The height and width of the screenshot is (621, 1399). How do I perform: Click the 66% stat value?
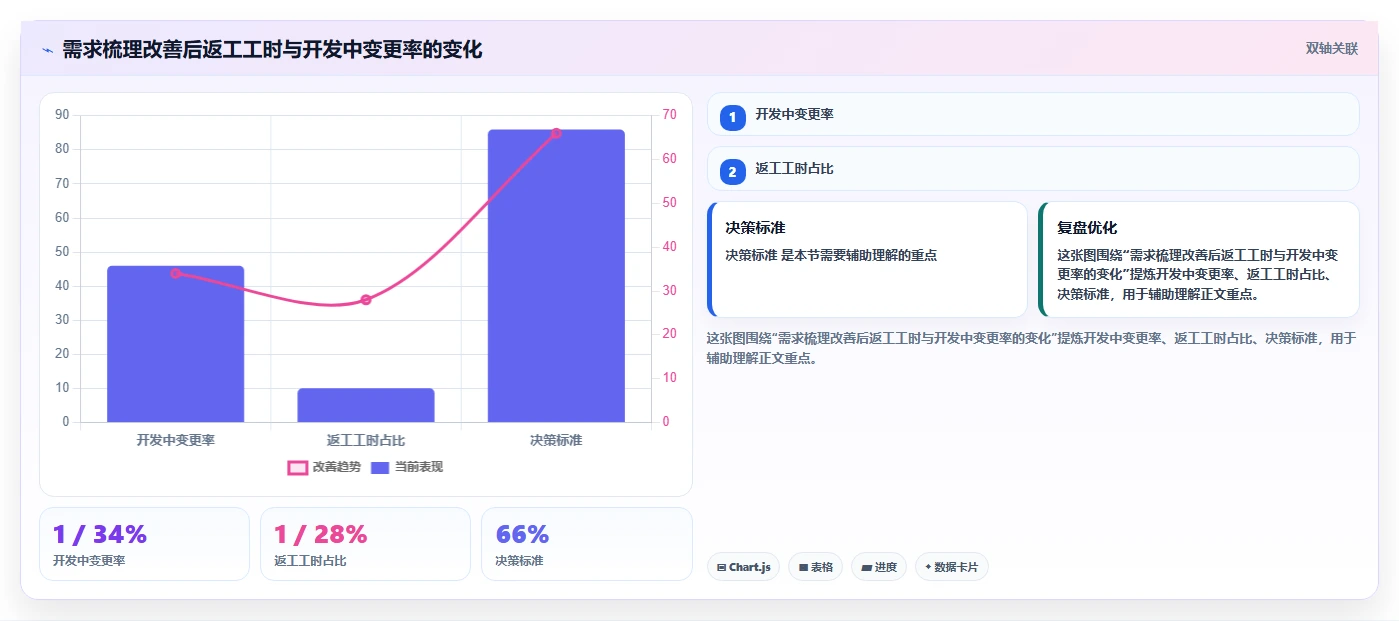click(522, 534)
